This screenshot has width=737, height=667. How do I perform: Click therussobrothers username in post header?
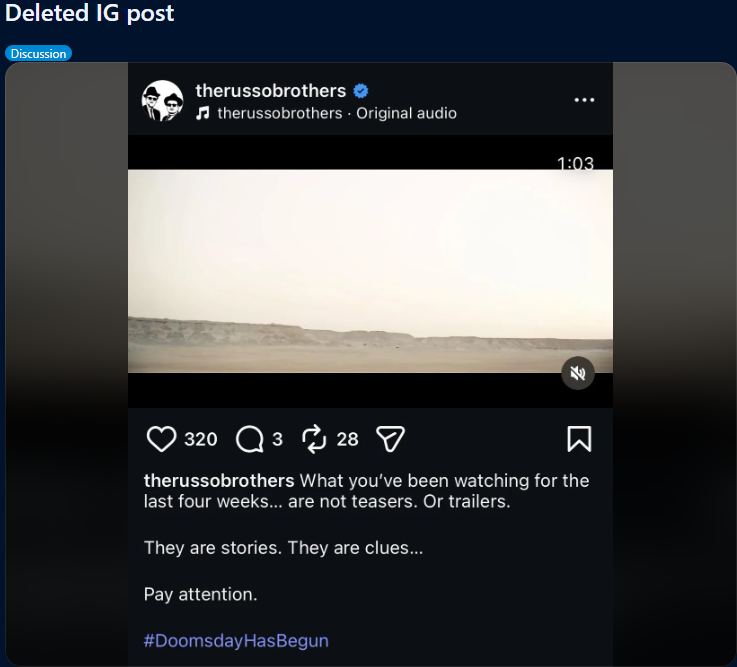270,92
